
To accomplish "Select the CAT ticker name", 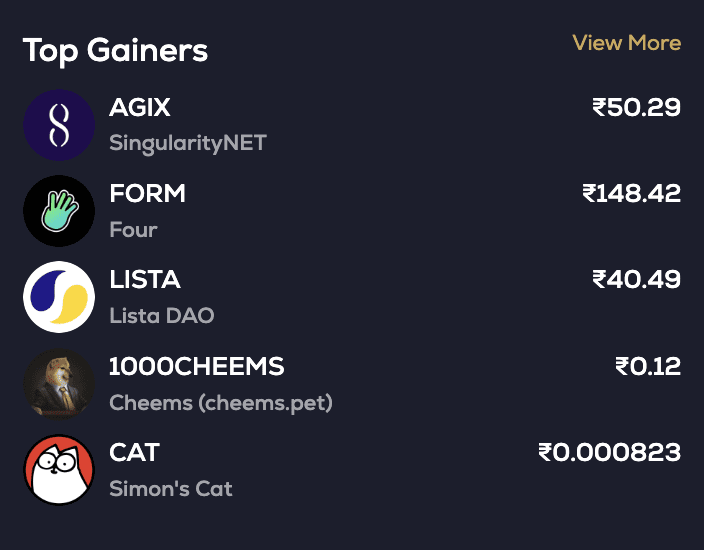I will pyautogui.click(x=134, y=453).
